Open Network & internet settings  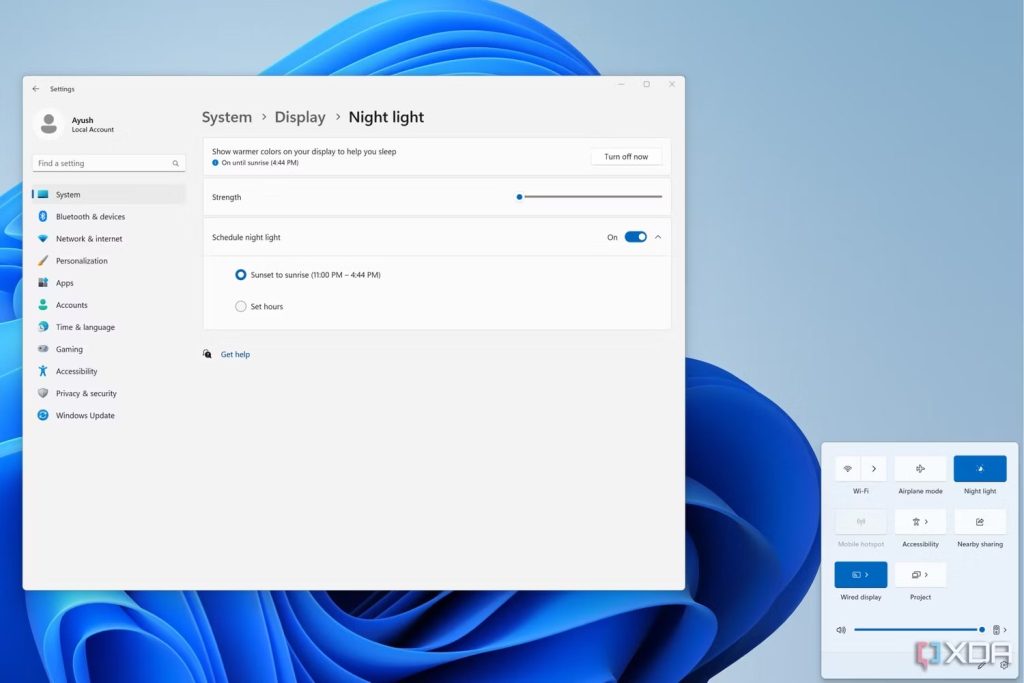click(89, 239)
